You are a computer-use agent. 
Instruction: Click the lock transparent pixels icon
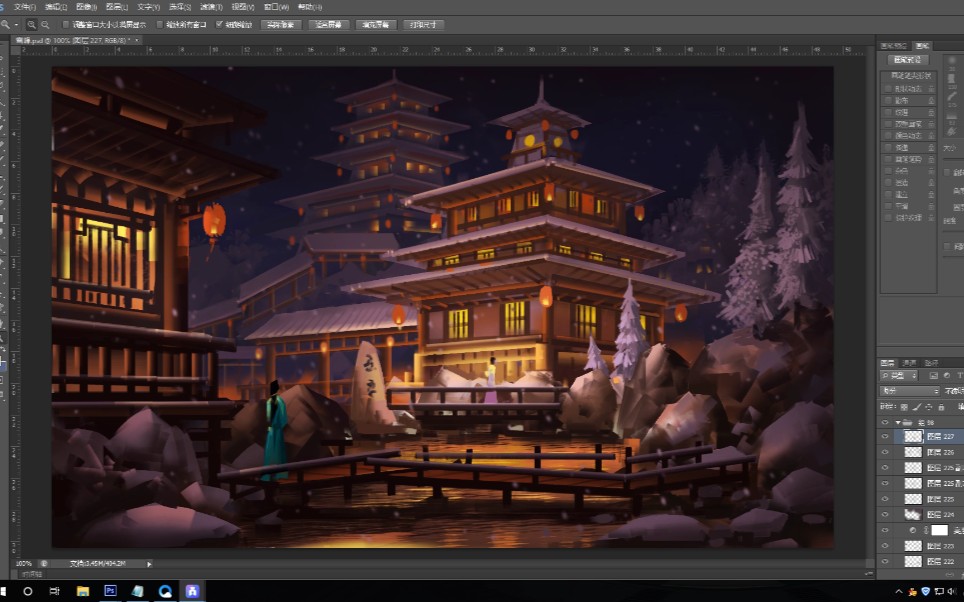point(904,406)
